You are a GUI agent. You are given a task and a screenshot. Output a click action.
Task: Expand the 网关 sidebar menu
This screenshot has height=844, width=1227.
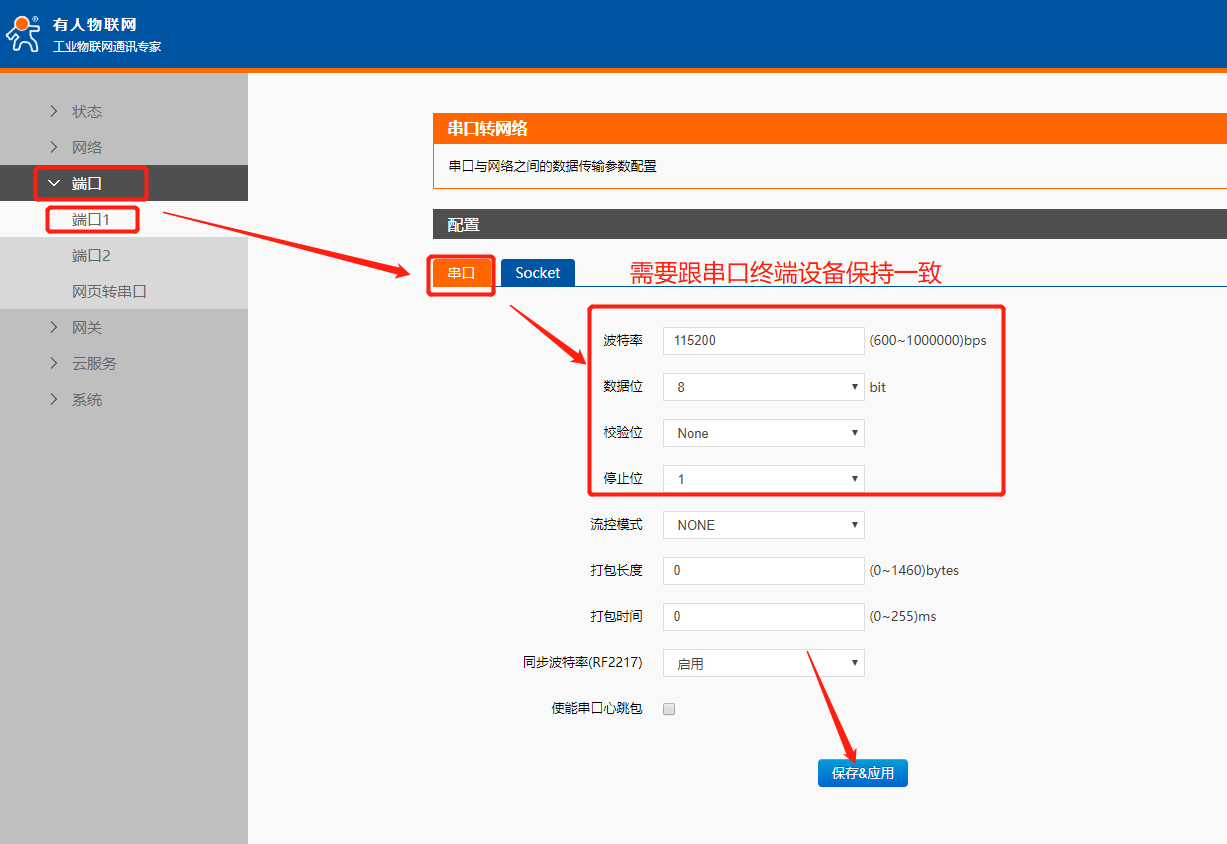click(x=86, y=327)
